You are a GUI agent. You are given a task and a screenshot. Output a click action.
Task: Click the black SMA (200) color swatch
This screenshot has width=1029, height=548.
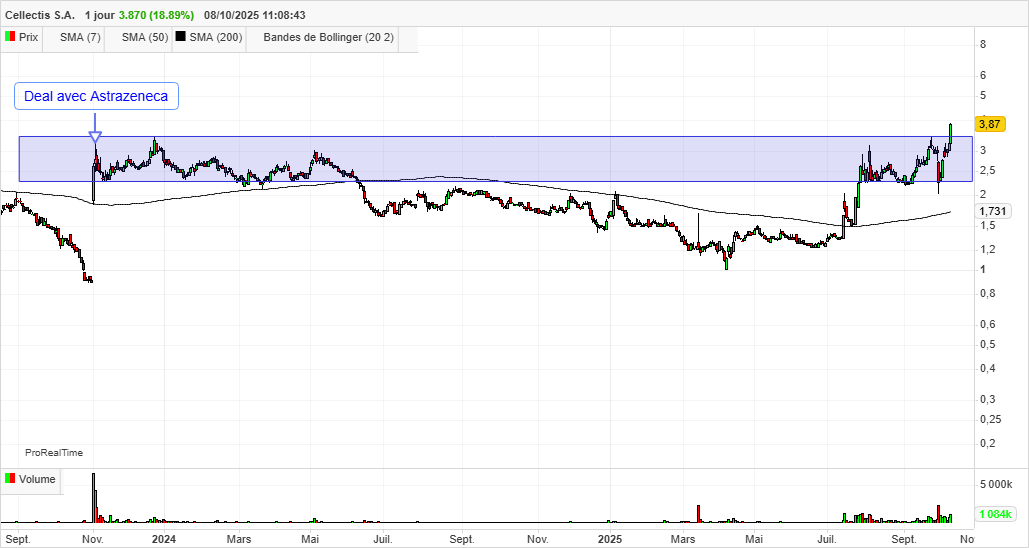pos(181,37)
